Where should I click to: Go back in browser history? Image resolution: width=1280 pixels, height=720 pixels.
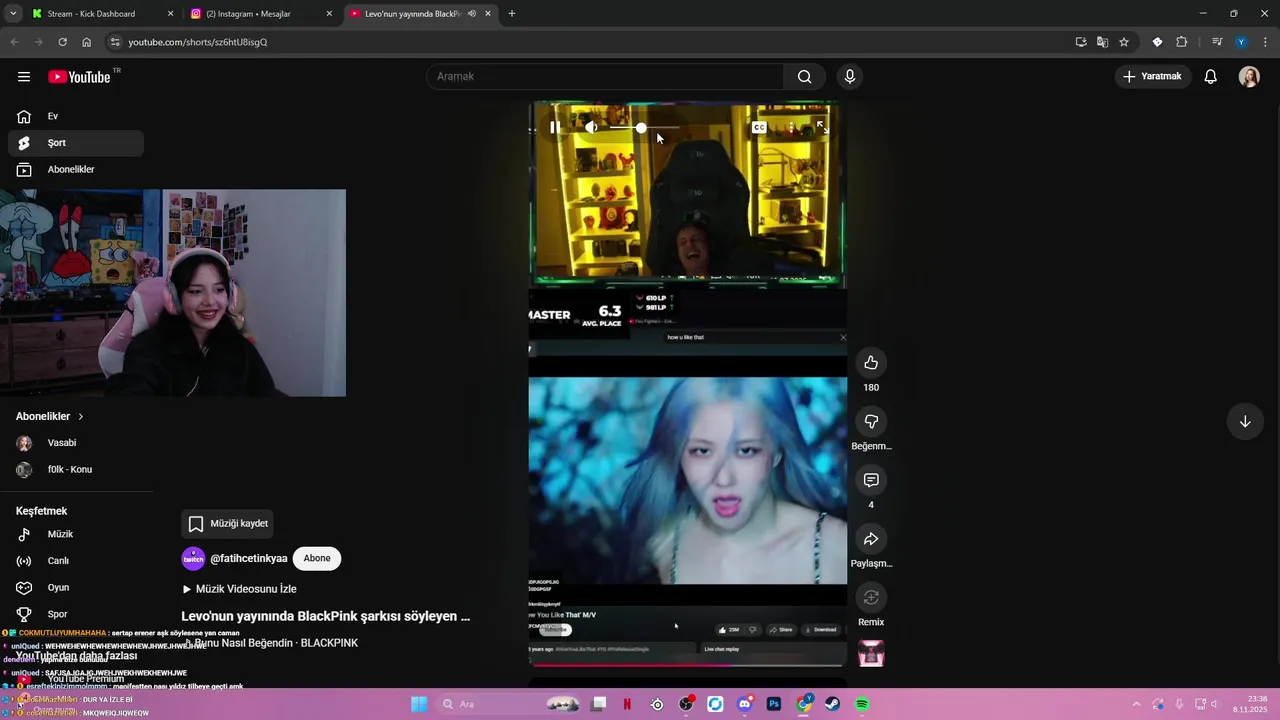click(14, 42)
